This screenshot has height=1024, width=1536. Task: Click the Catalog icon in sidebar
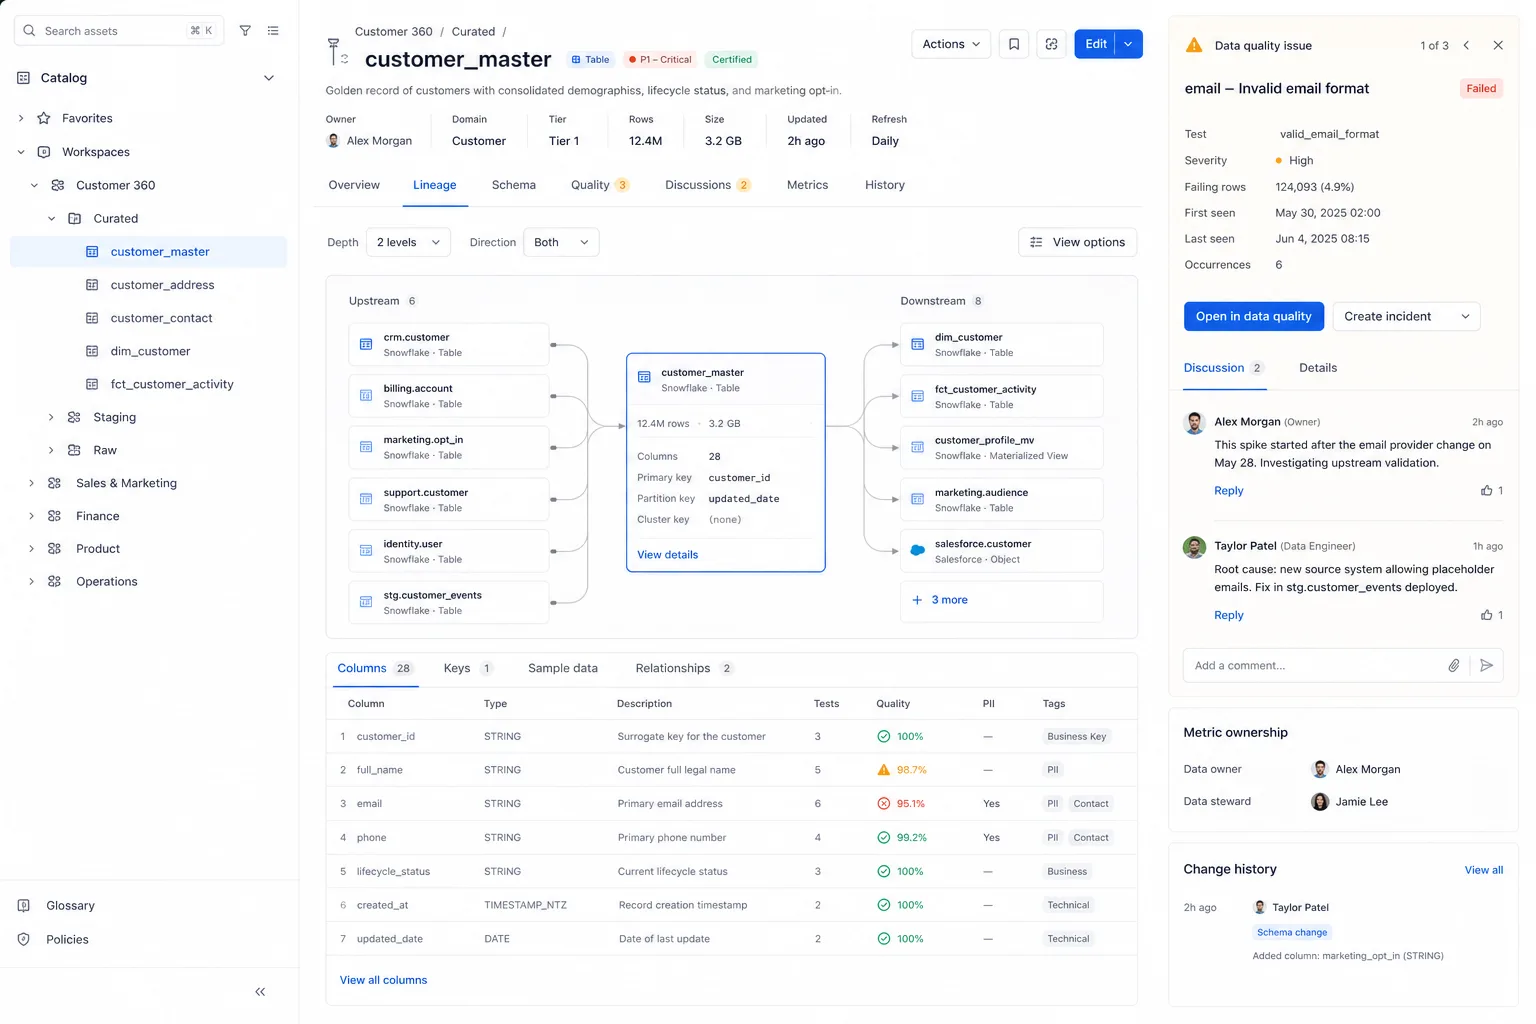pos(24,78)
